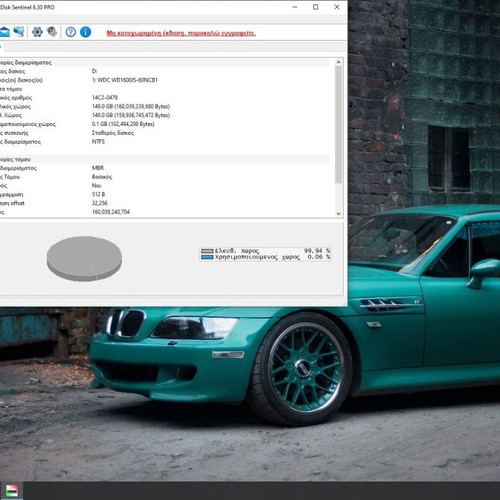The width and height of the screenshot is (500, 500).
Task: Open help with the question mark icon
Action: (x=70, y=32)
